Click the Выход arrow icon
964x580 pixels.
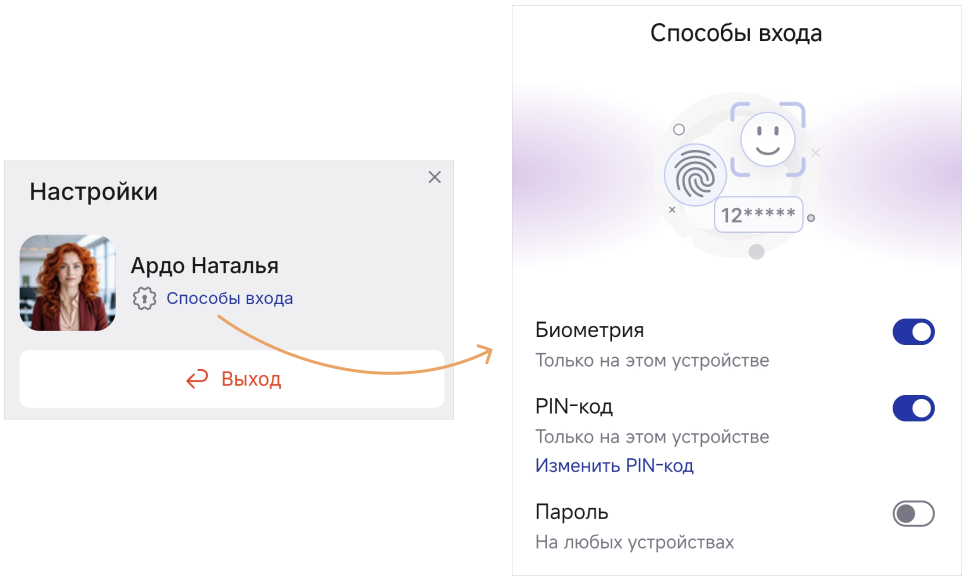tap(197, 379)
